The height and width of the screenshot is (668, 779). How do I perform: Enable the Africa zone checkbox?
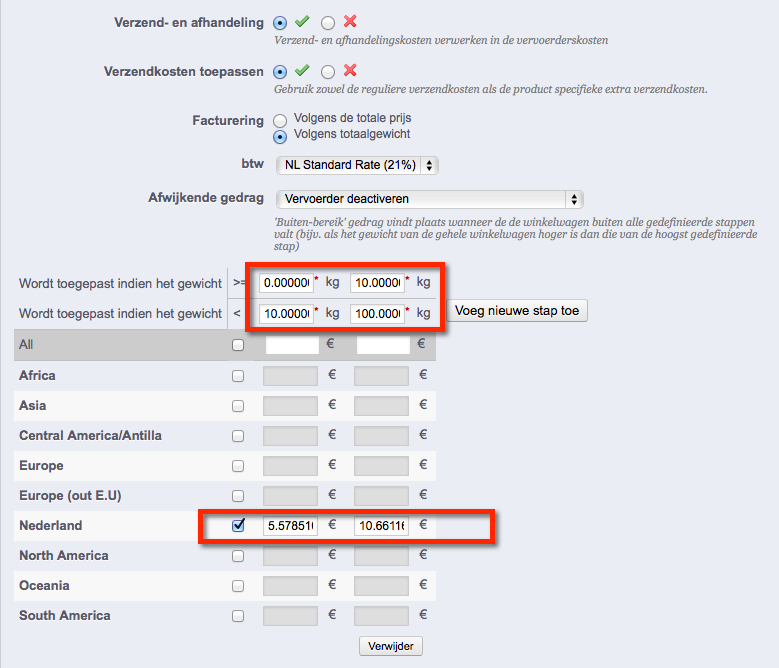(x=238, y=376)
